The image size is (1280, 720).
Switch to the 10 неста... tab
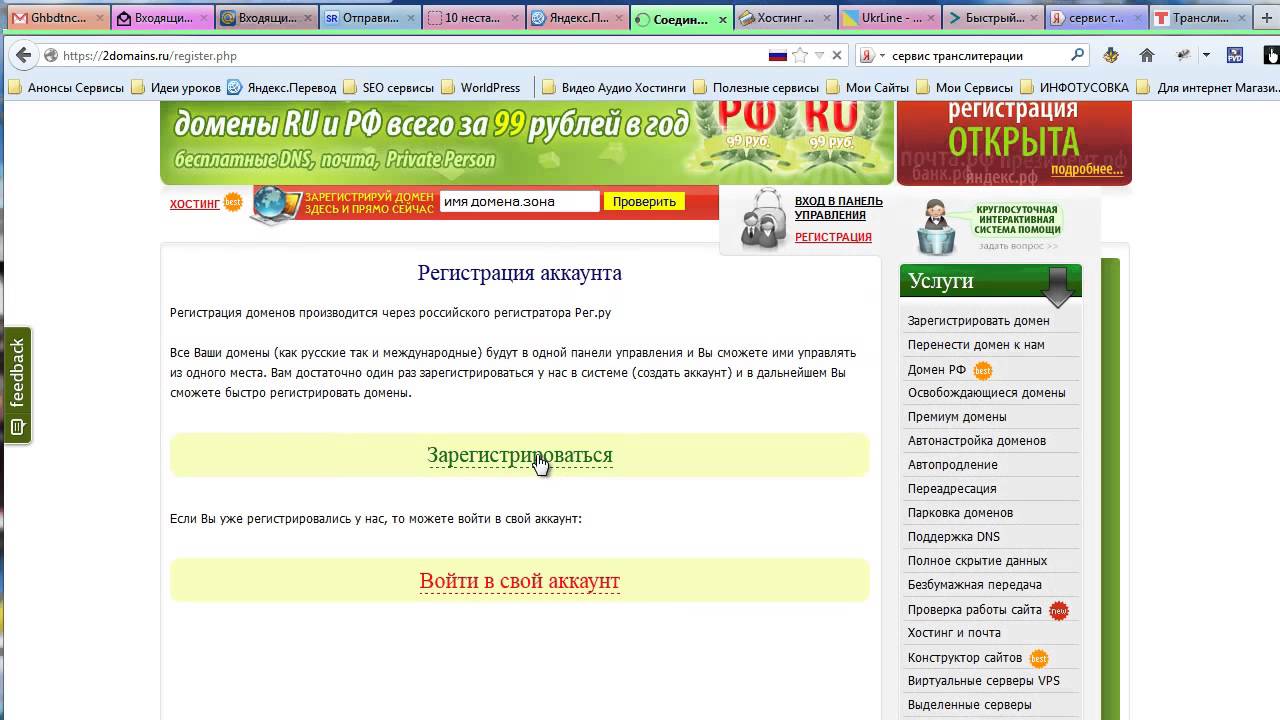coord(471,18)
